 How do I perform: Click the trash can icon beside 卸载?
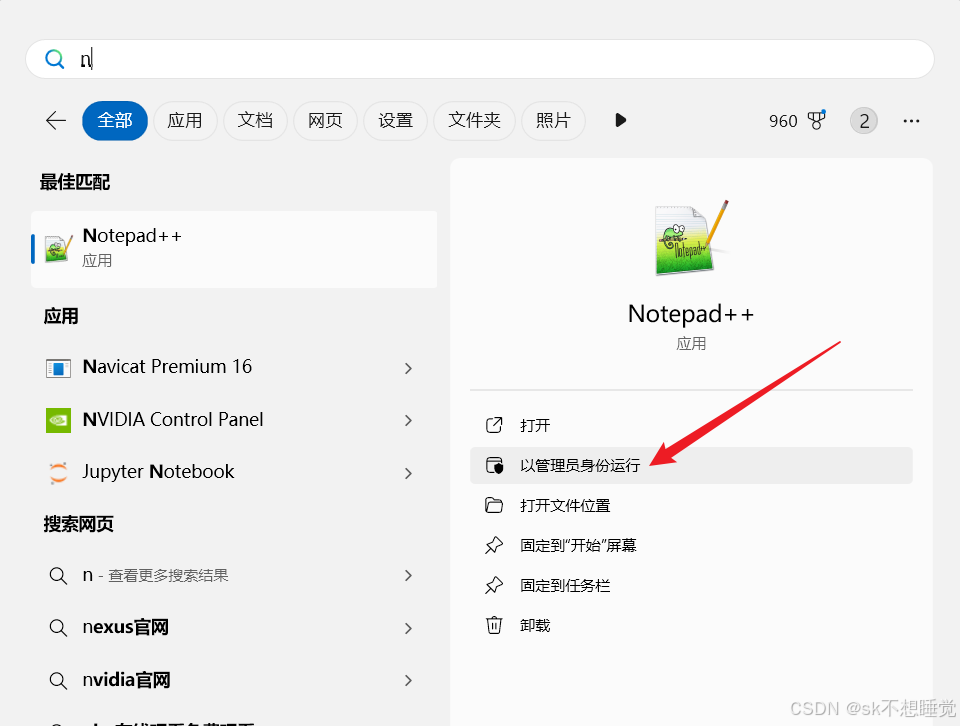tap(494, 626)
